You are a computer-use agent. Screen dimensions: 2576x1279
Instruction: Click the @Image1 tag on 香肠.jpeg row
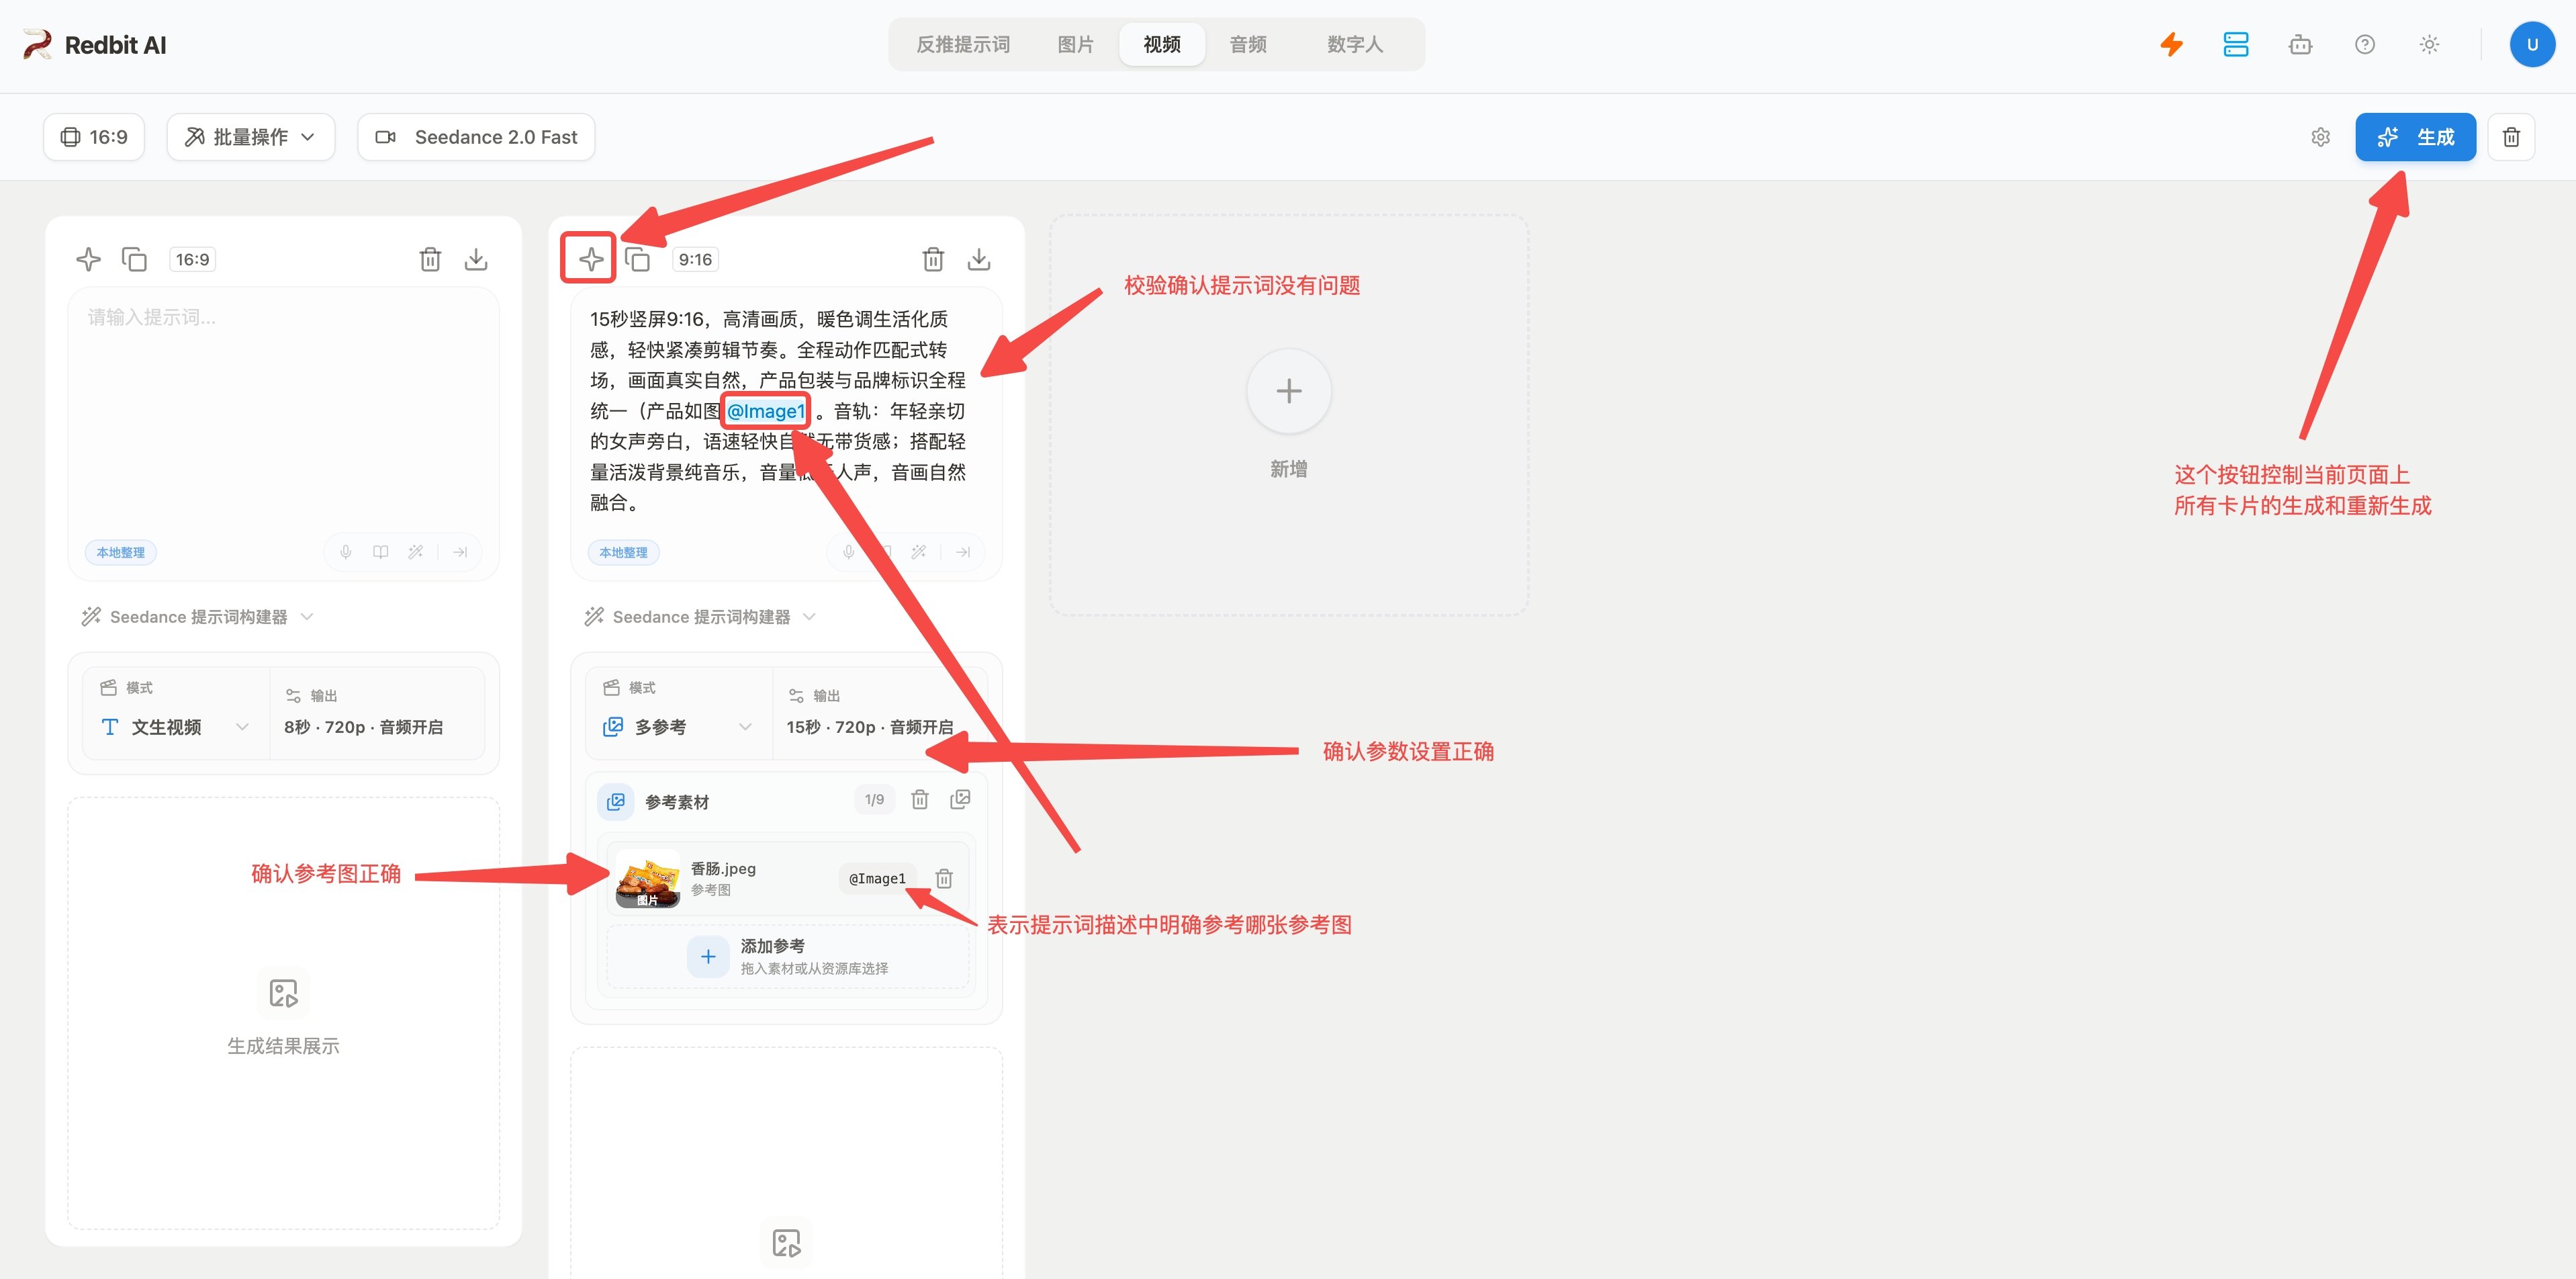point(877,878)
